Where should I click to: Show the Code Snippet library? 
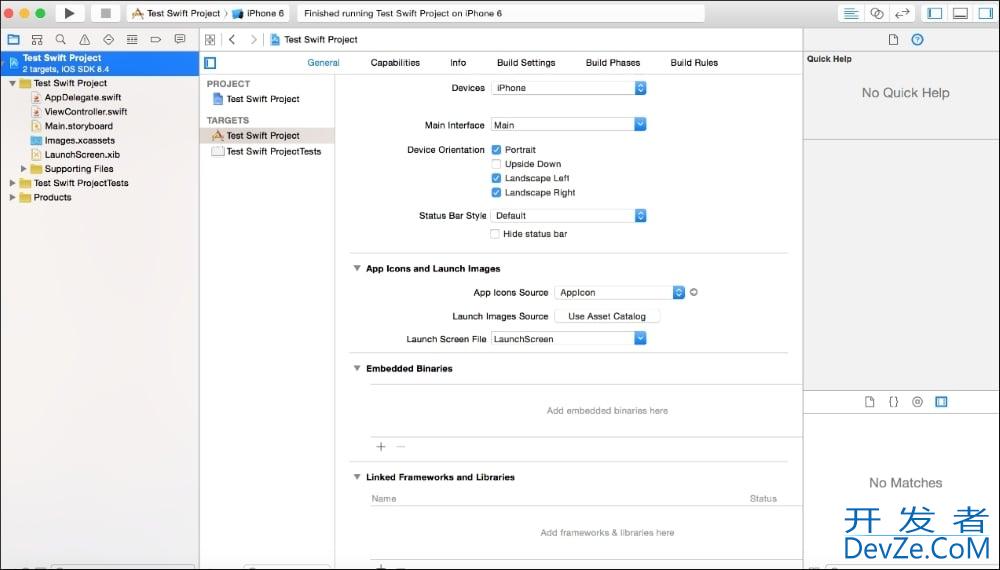[x=893, y=402]
